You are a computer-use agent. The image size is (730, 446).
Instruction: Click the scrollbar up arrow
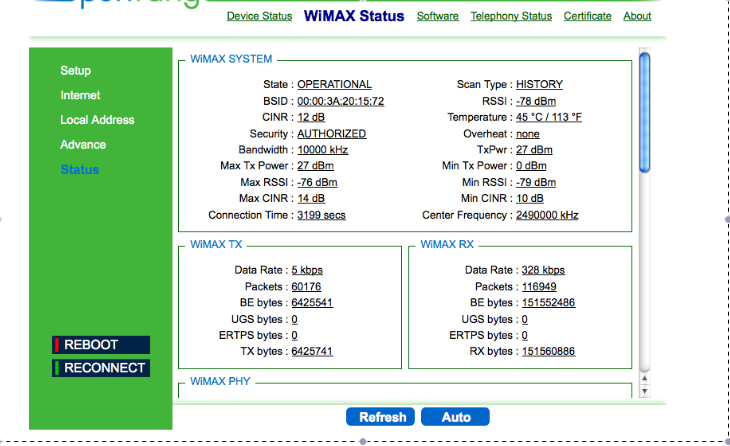[645, 377]
